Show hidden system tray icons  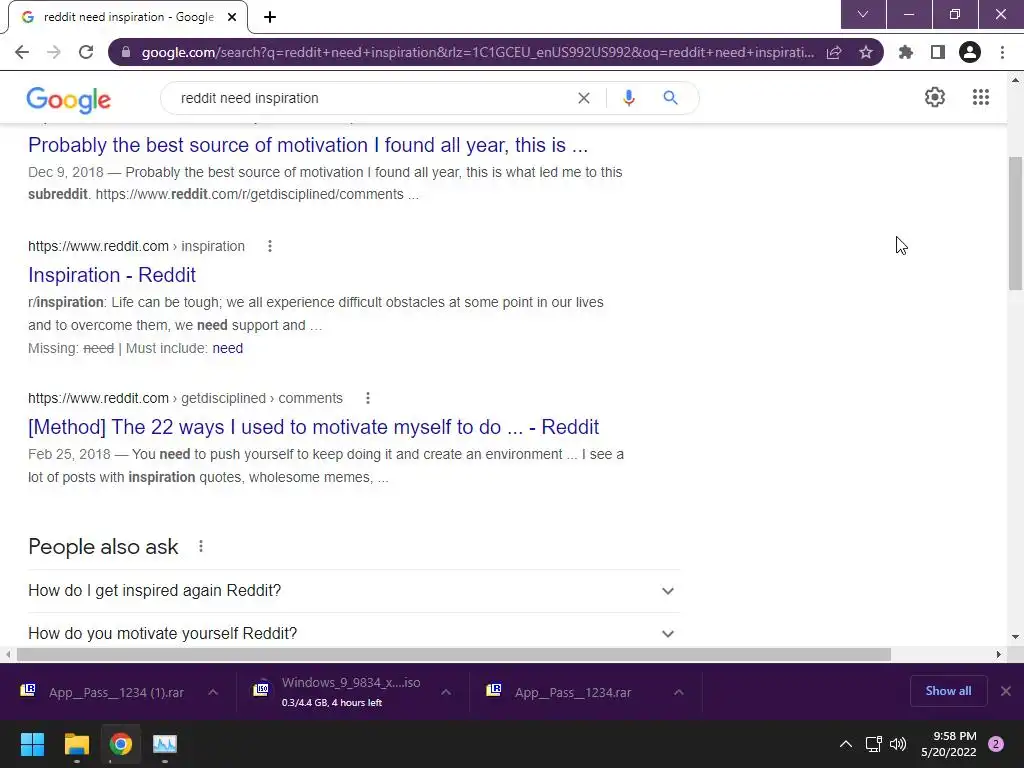pyautogui.click(x=846, y=744)
